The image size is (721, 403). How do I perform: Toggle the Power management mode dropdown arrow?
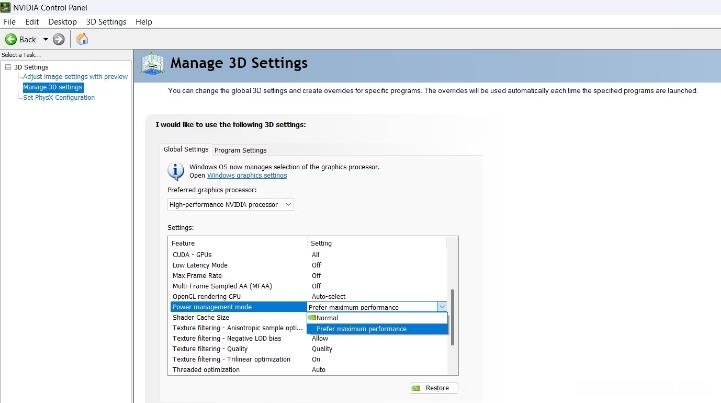[x=441, y=307]
